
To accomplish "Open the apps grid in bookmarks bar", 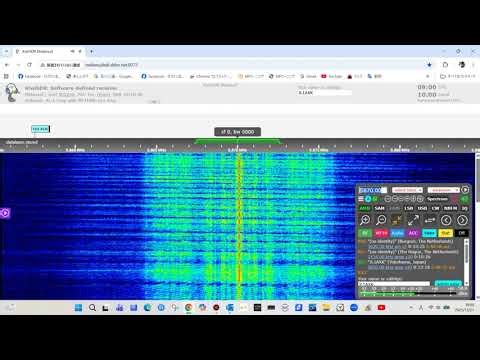I will [x=6, y=76].
